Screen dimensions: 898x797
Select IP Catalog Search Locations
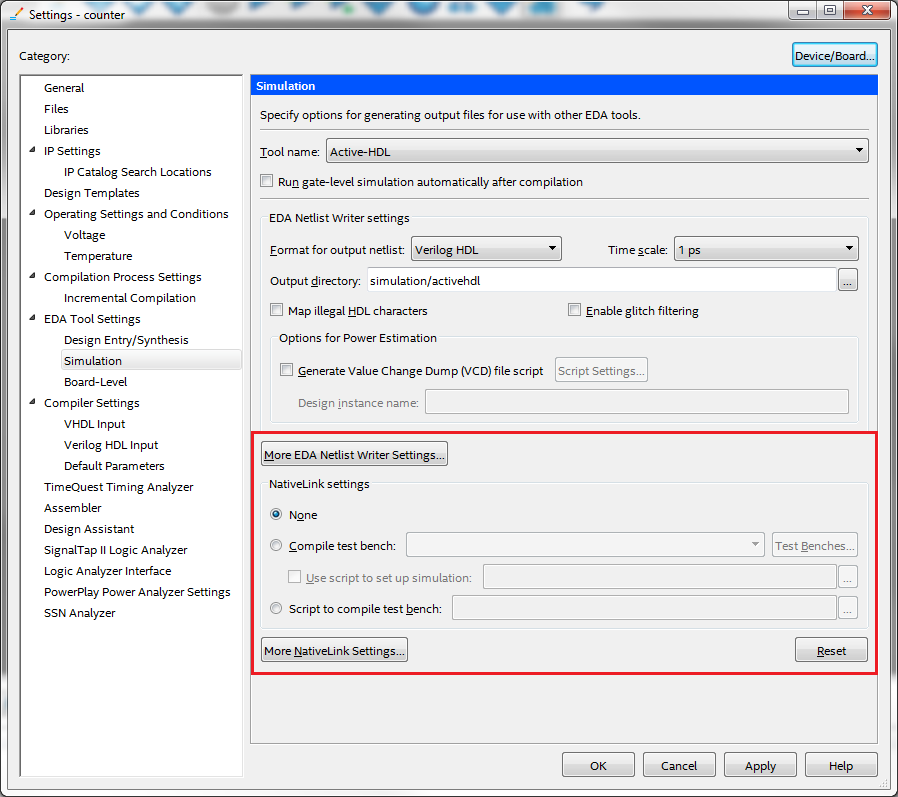tap(137, 172)
